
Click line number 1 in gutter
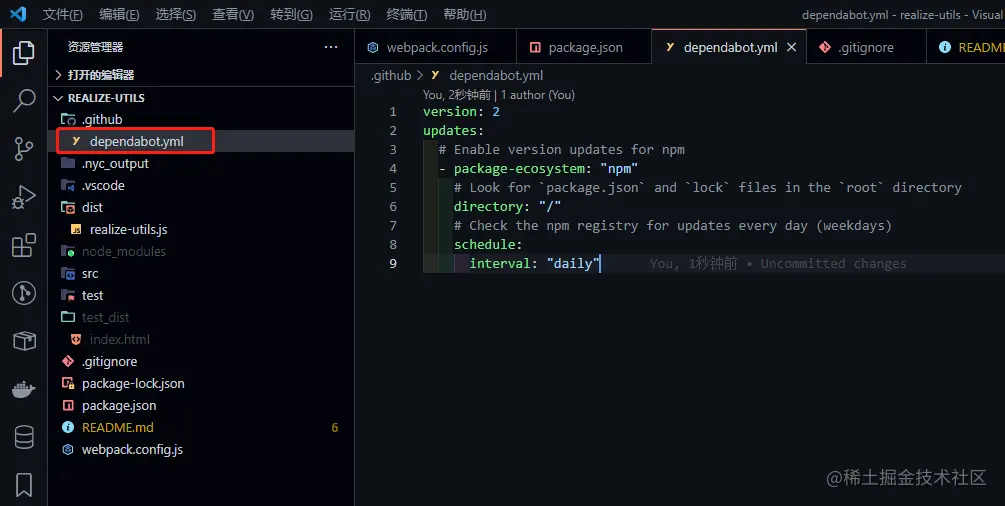(393, 112)
